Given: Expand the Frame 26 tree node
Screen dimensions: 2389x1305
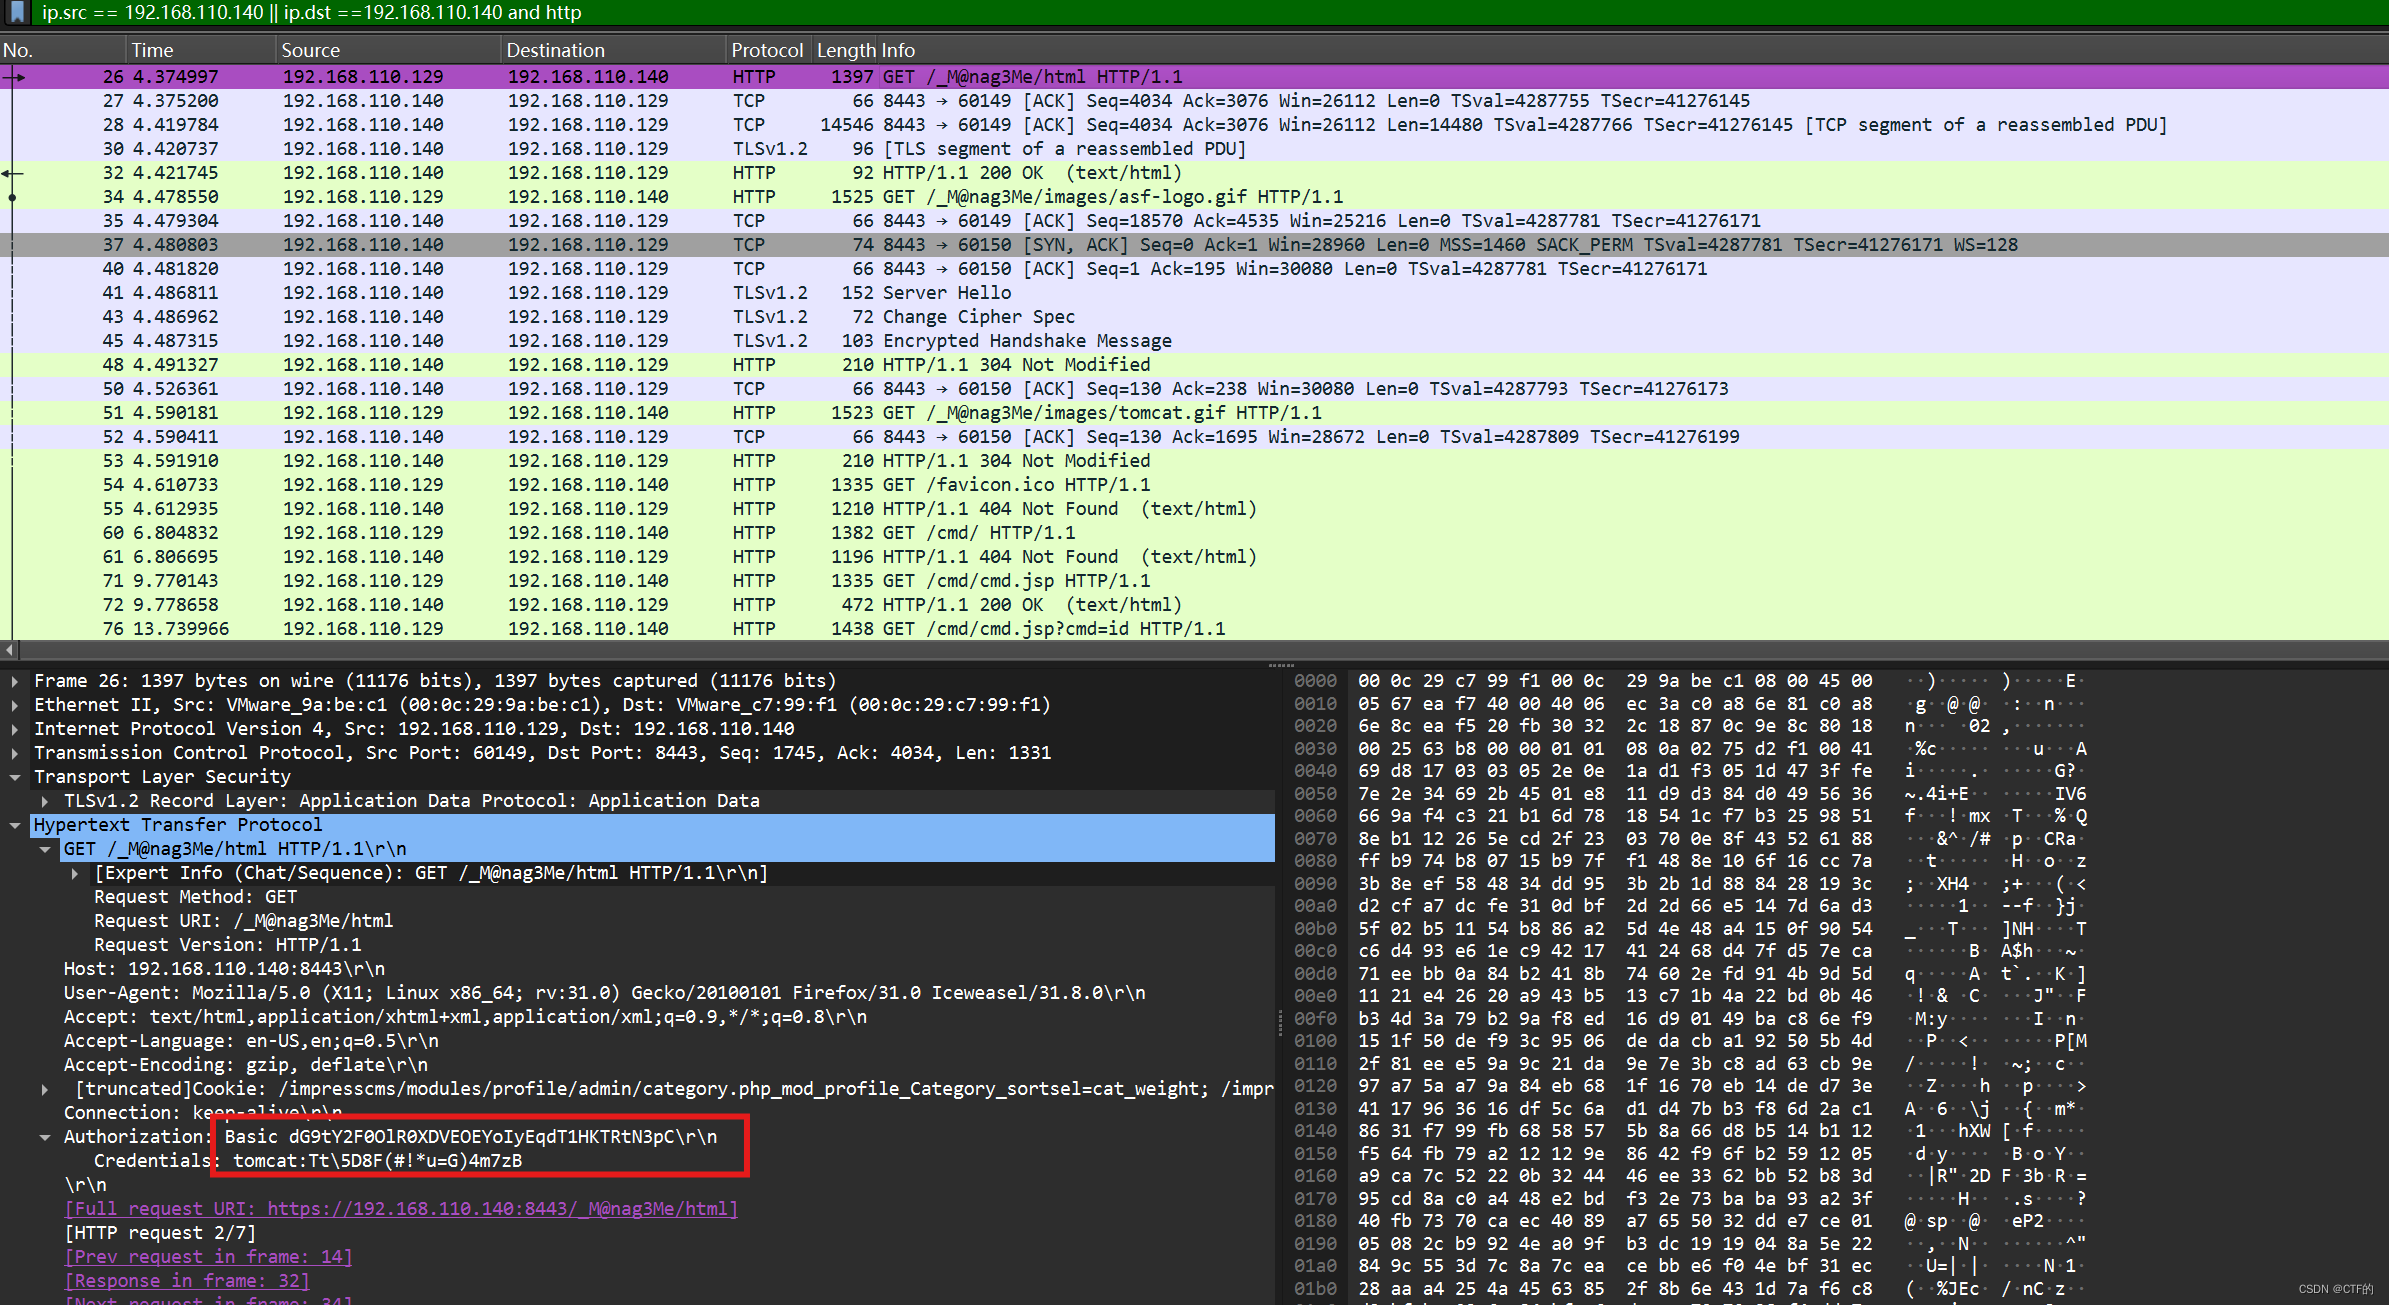Looking at the screenshot, I should [15, 681].
